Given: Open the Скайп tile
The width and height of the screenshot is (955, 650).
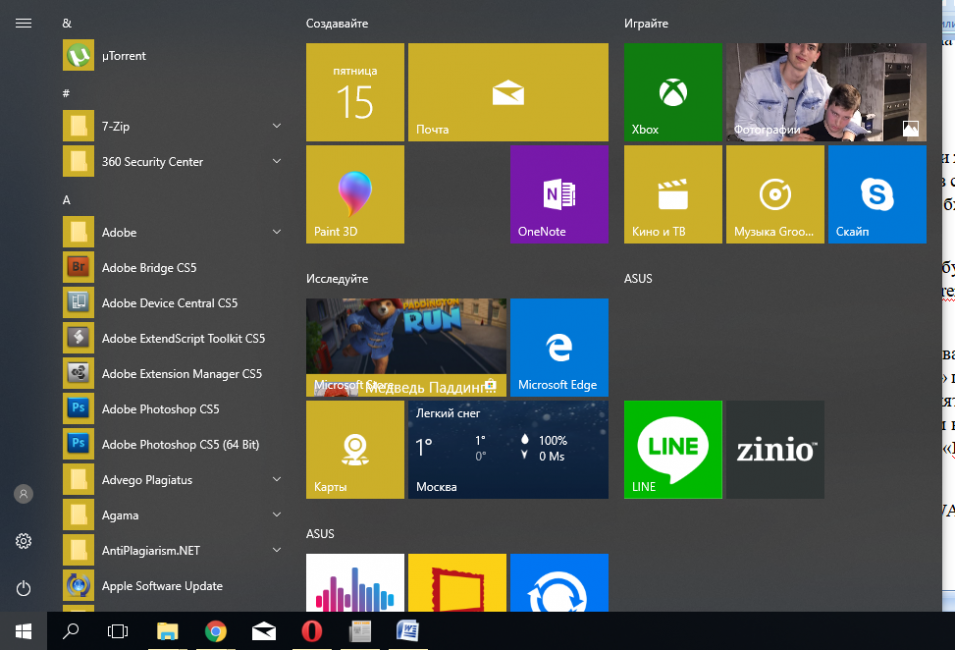Looking at the screenshot, I should (x=877, y=194).
